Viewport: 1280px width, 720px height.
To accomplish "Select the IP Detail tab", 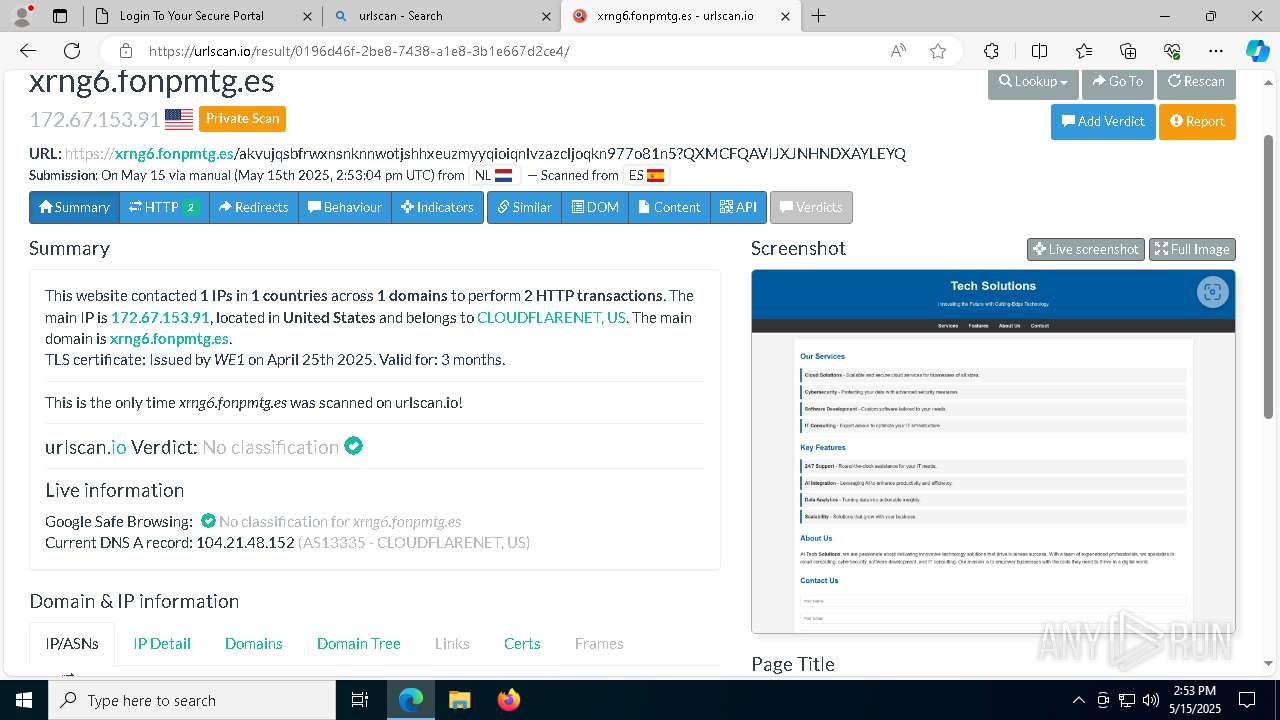I will click(x=162, y=644).
